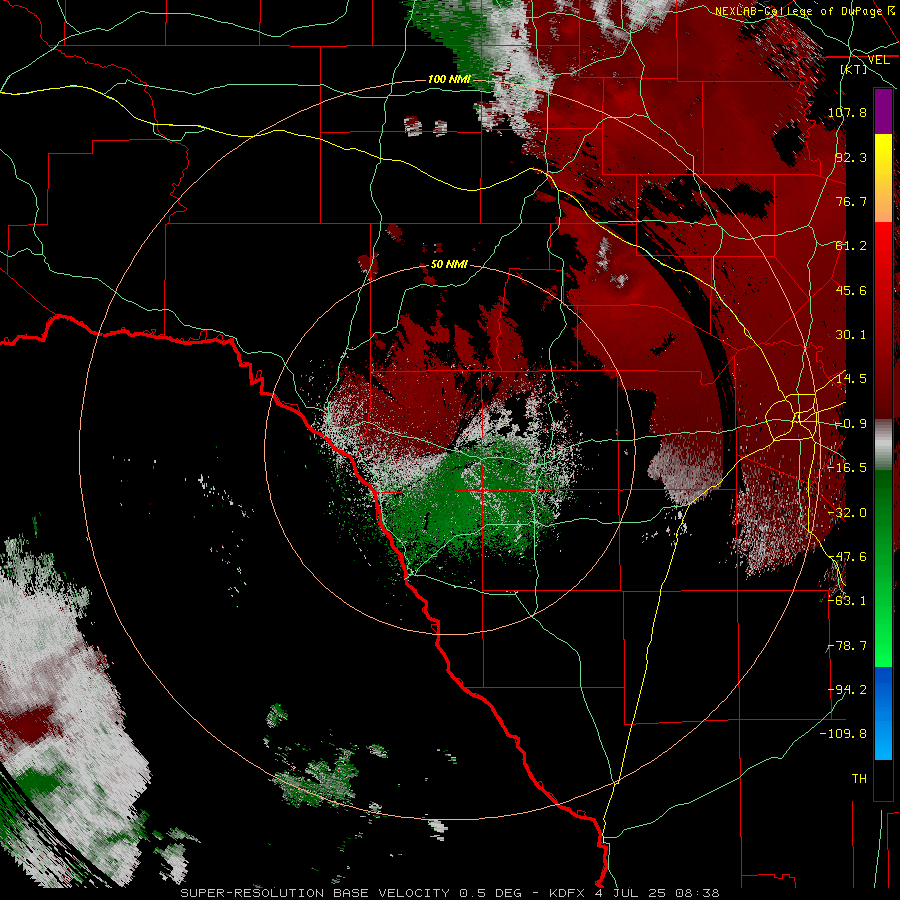Image resolution: width=900 pixels, height=900 pixels.
Task: Pick the -109.8 scale value
Action: [x=843, y=734]
